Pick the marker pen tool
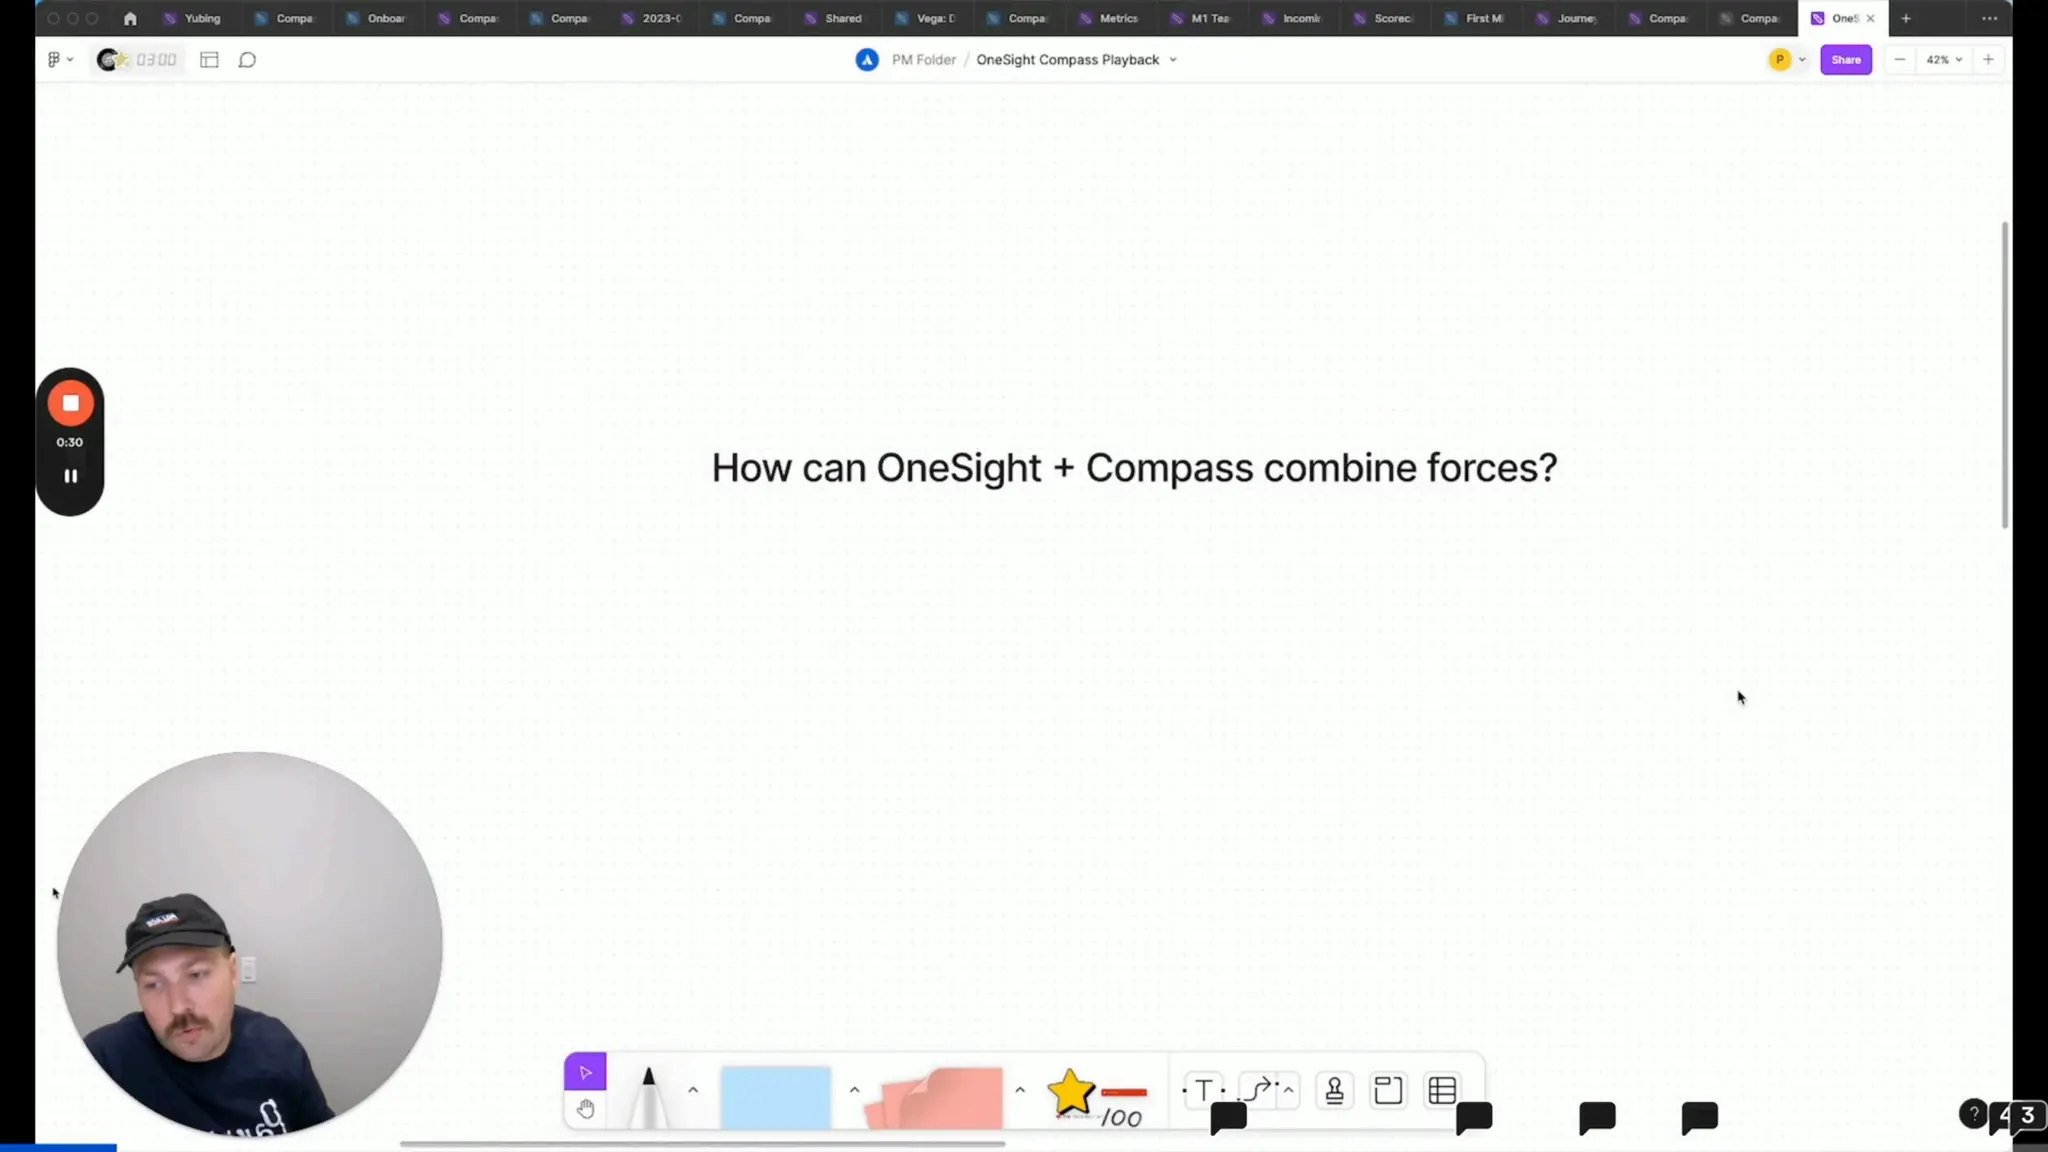The height and width of the screenshot is (1152, 2048). point(648,1095)
